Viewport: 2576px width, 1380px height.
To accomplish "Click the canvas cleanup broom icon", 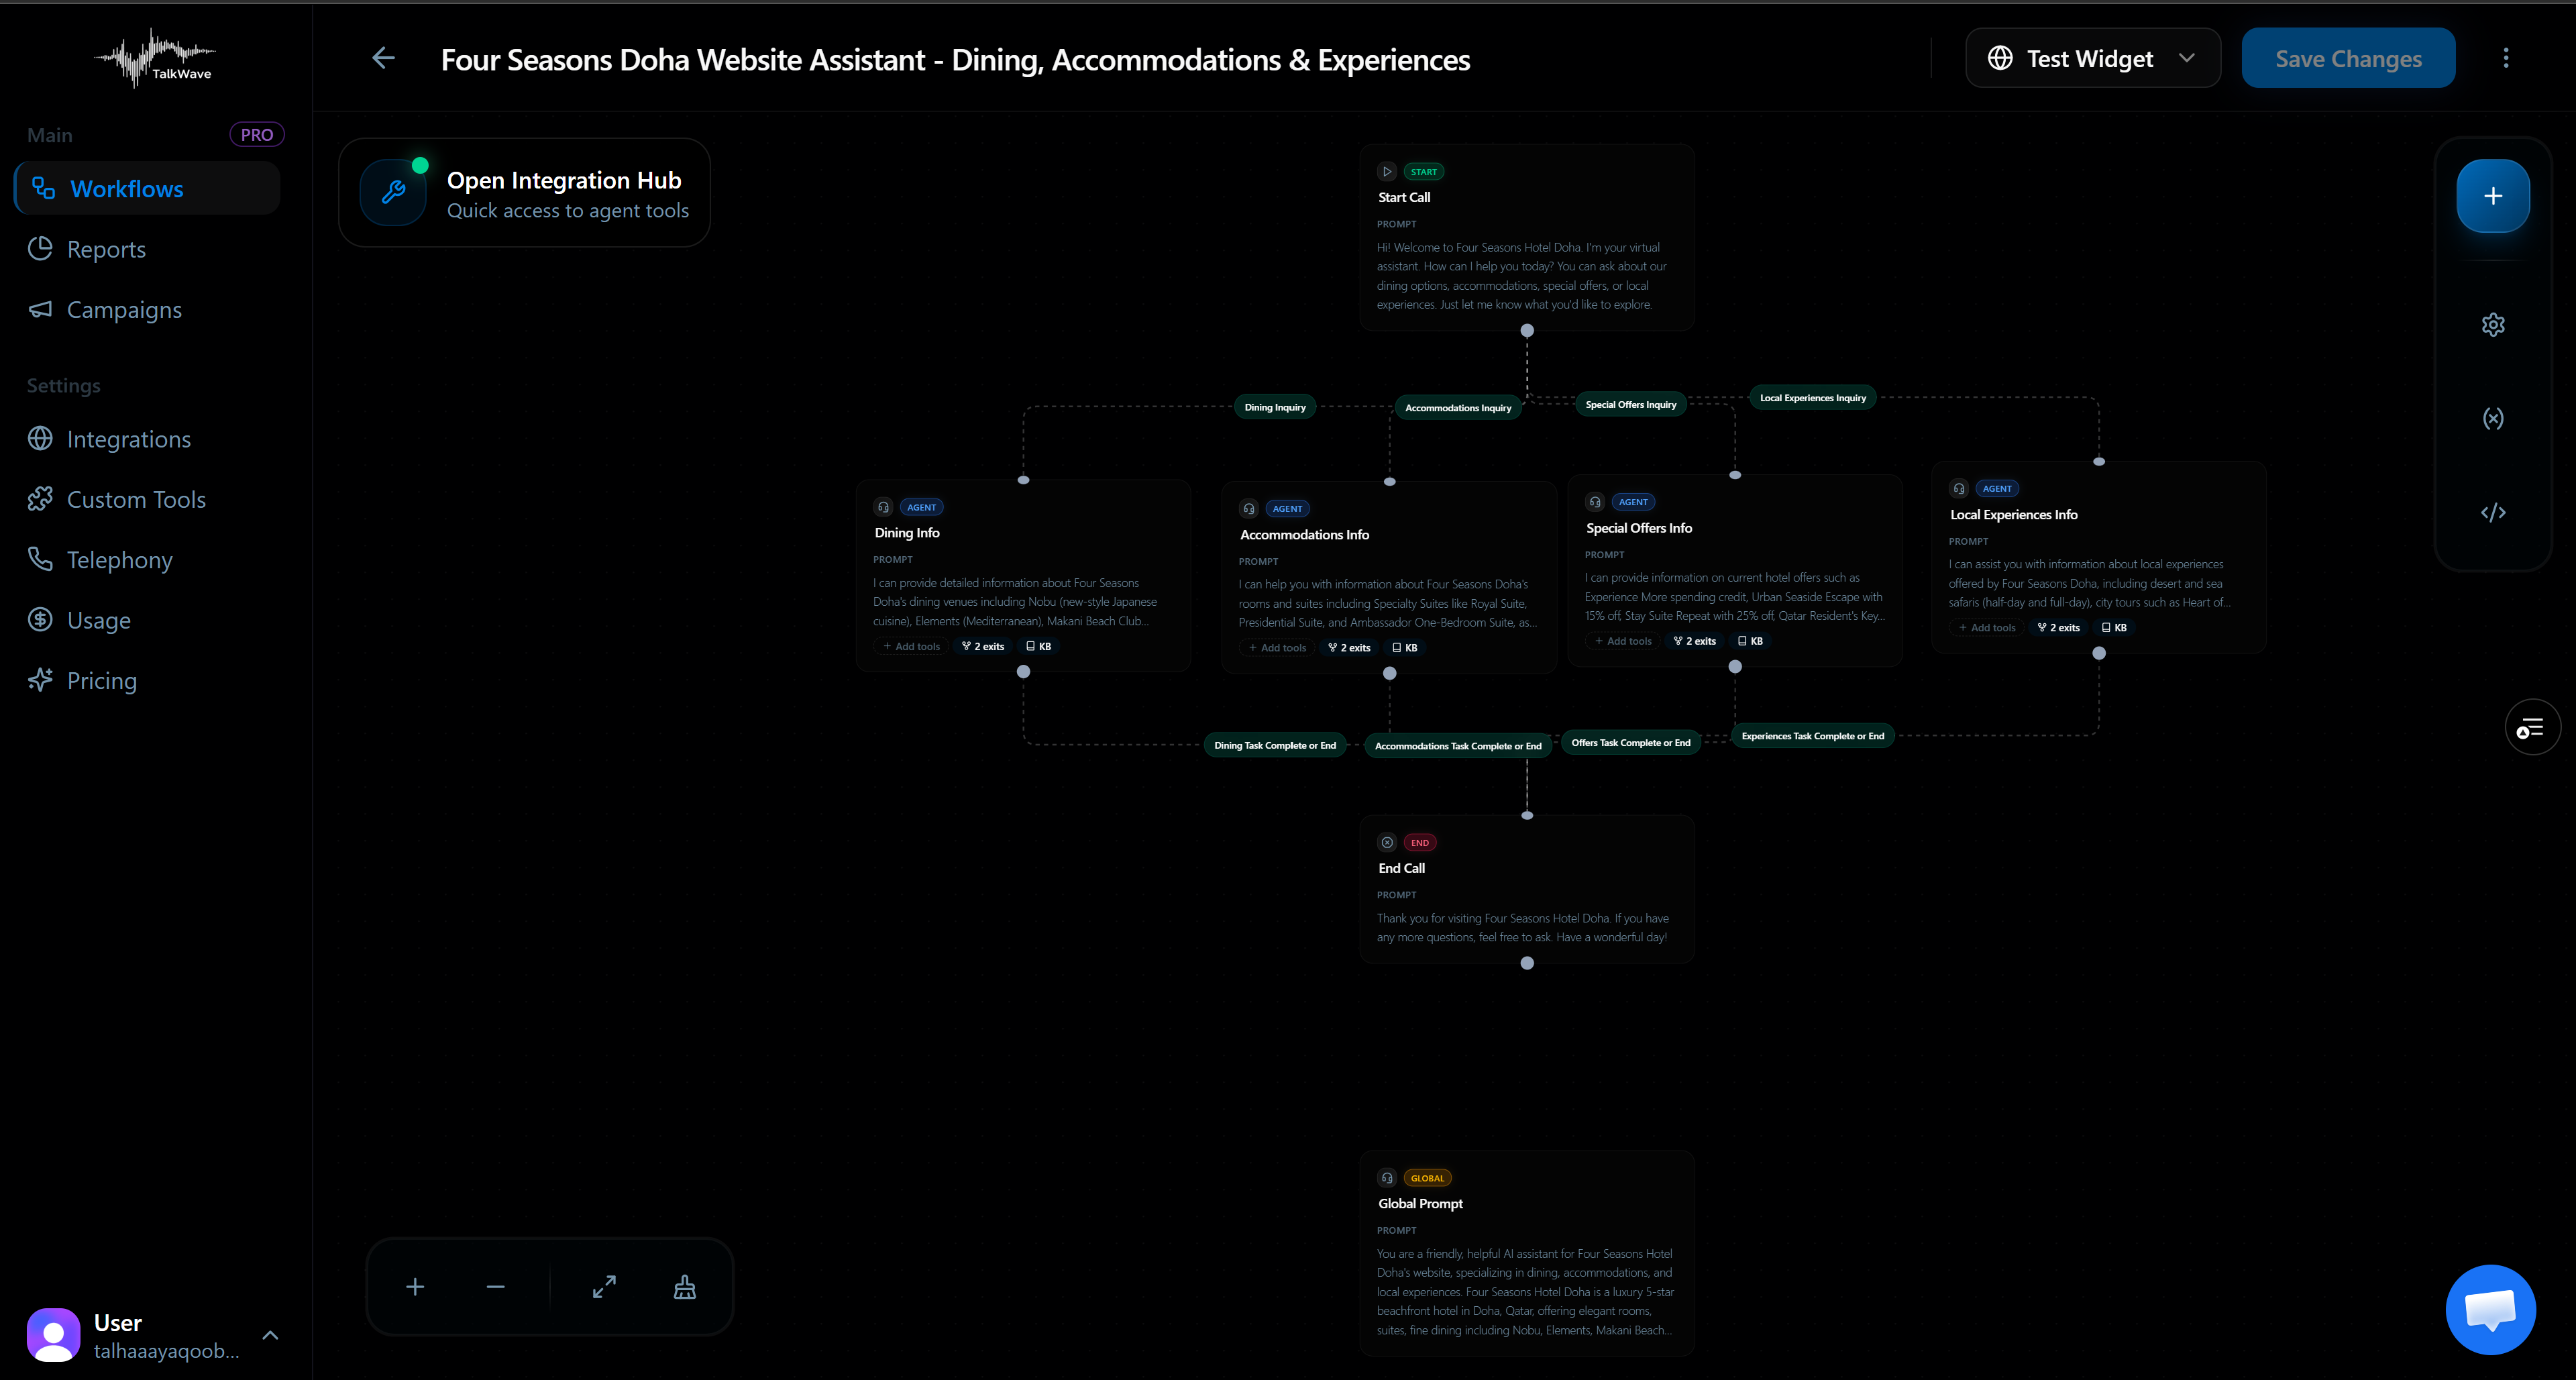I will click(x=684, y=1287).
